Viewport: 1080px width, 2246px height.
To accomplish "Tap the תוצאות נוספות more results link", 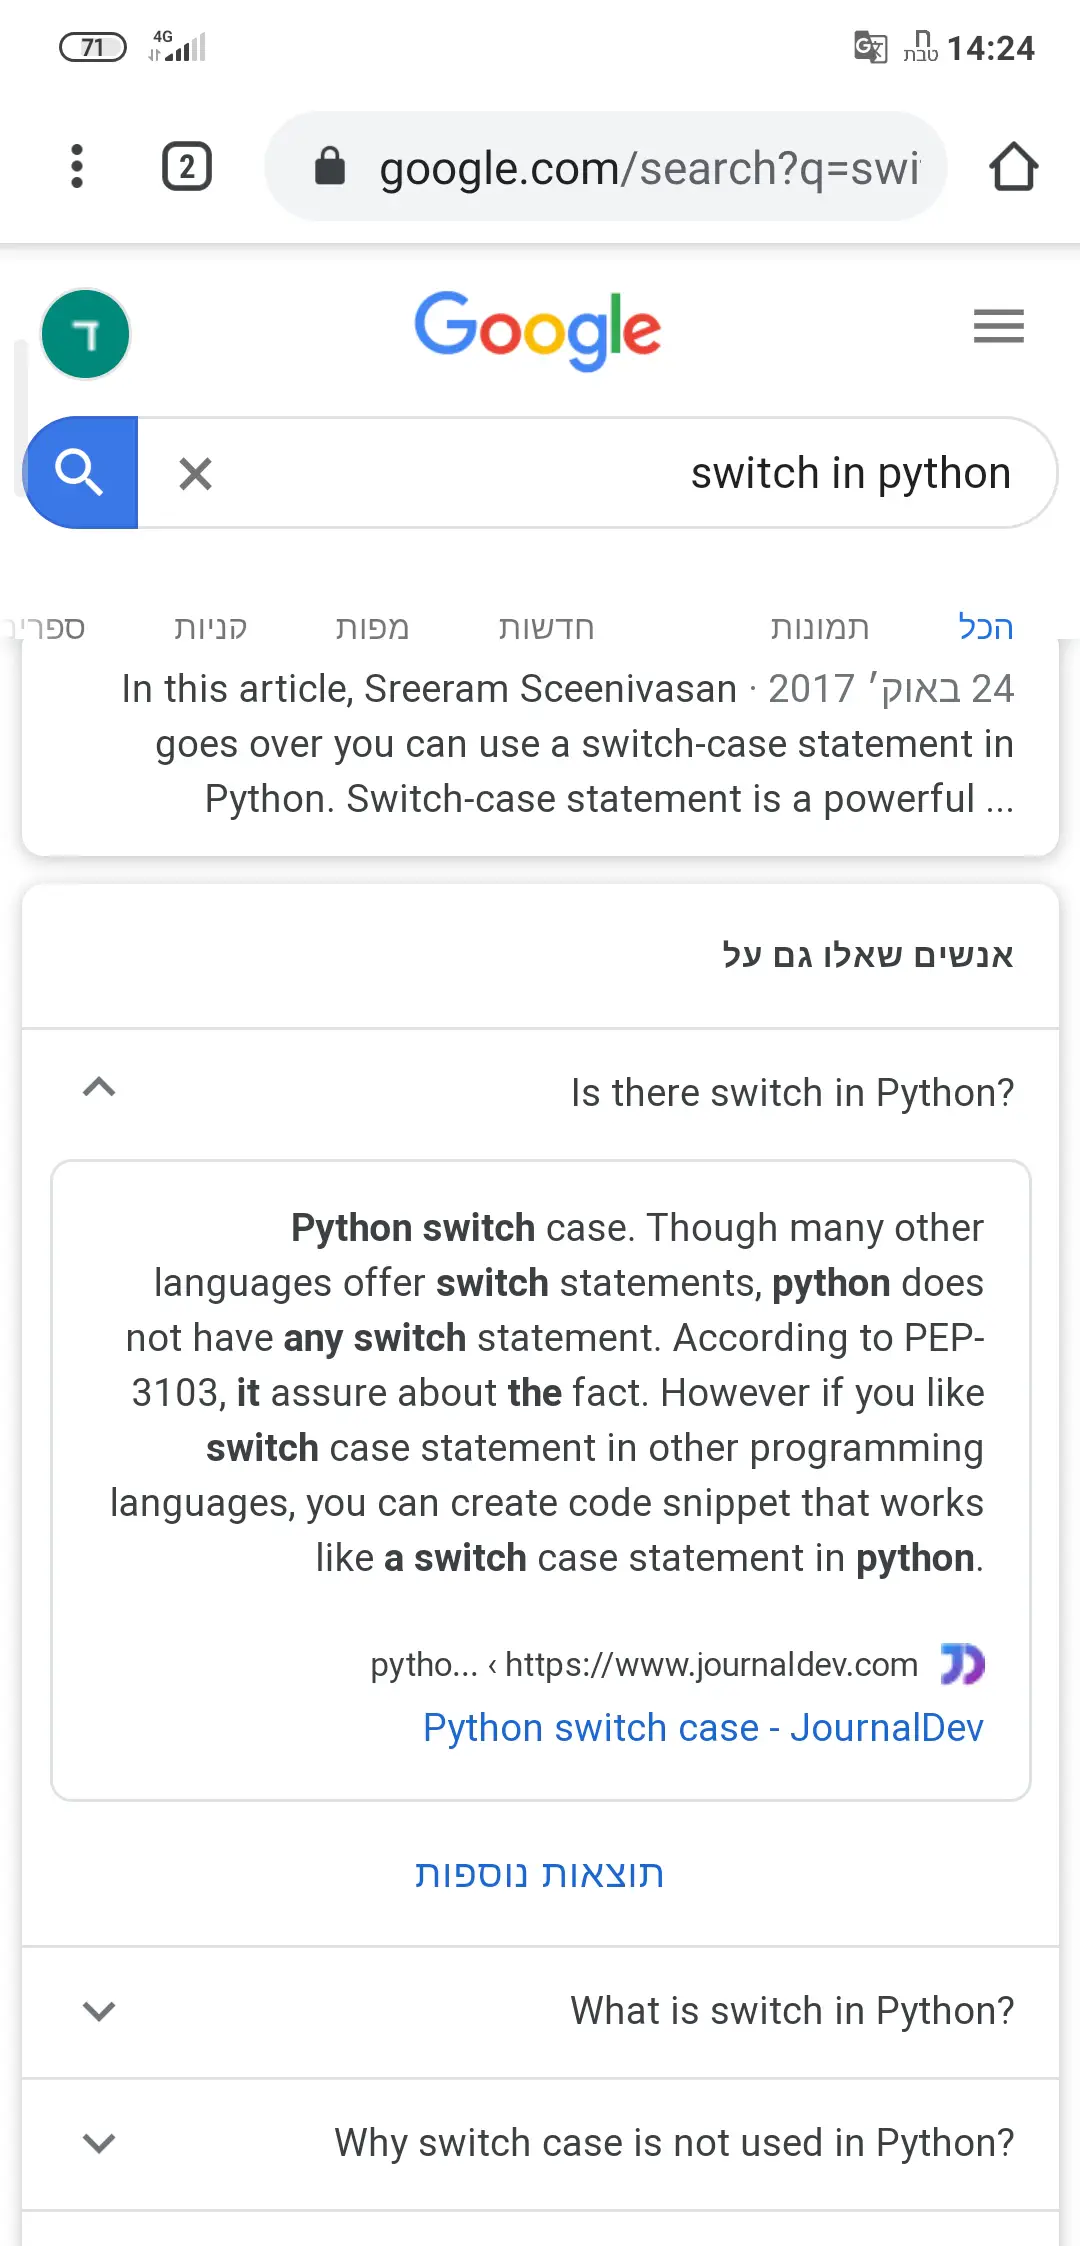I will tap(540, 1873).
